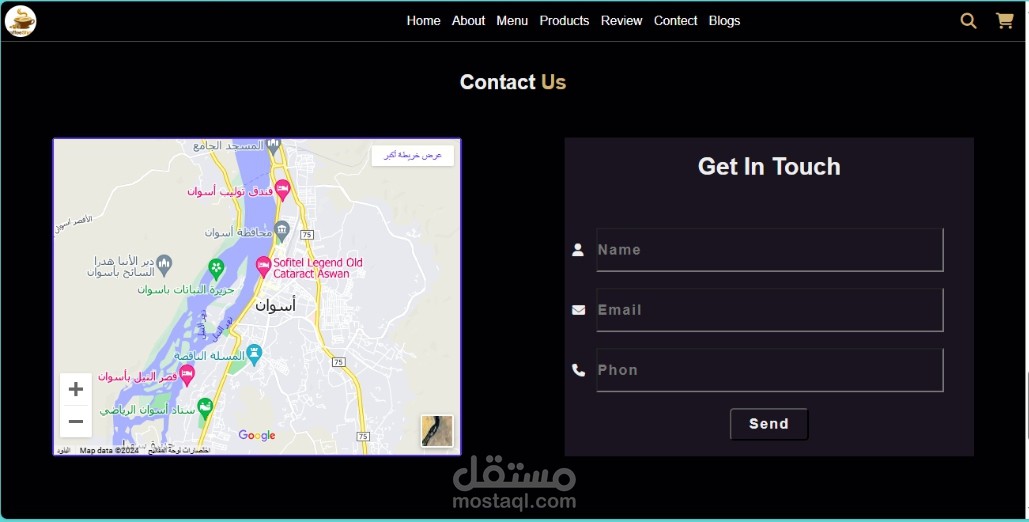The height and width of the screenshot is (522, 1029).
Task: Go to the Home menu item
Action: pyautogui.click(x=423, y=21)
